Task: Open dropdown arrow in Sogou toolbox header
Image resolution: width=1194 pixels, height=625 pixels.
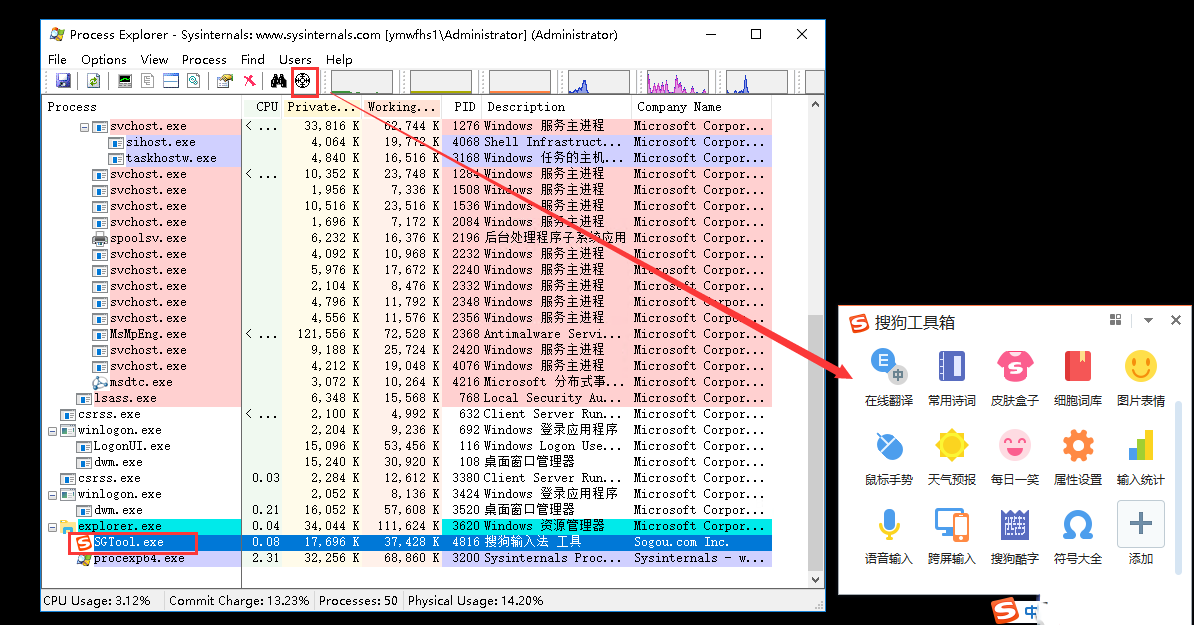Action: tap(1148, 320)
